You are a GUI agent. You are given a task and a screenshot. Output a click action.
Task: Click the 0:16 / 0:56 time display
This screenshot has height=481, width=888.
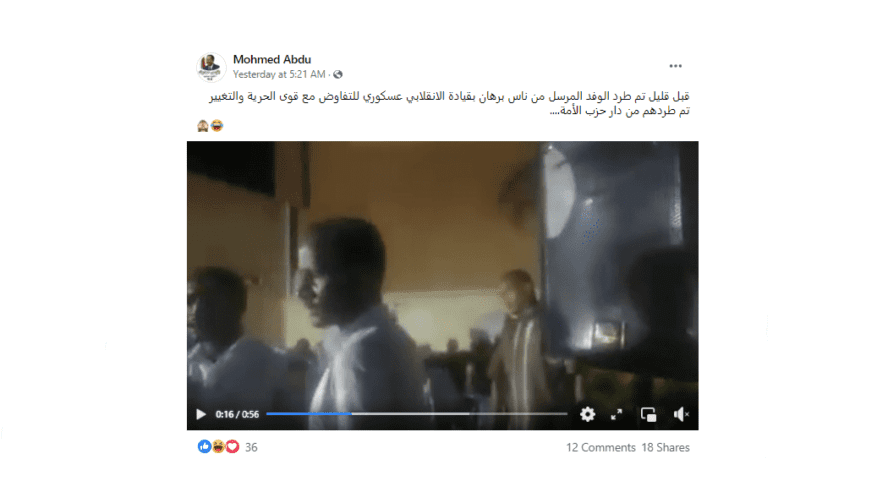(237, 414)
